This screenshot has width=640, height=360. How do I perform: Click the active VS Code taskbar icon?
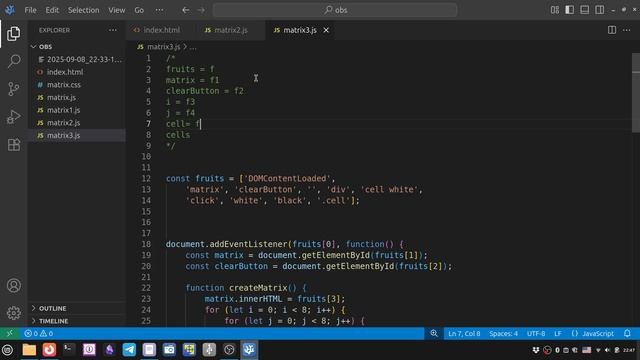point(249,350)
